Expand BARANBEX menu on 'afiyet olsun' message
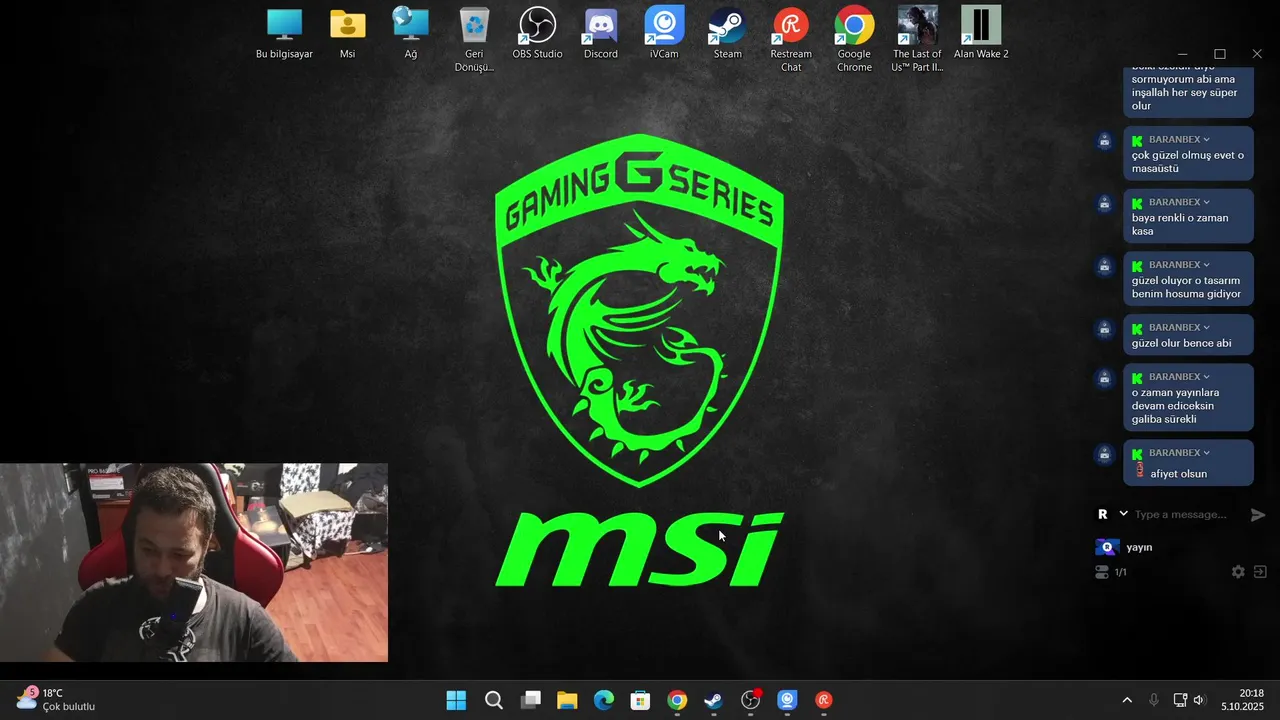The image size is (1280, 720). click(x=1206, y=453)
